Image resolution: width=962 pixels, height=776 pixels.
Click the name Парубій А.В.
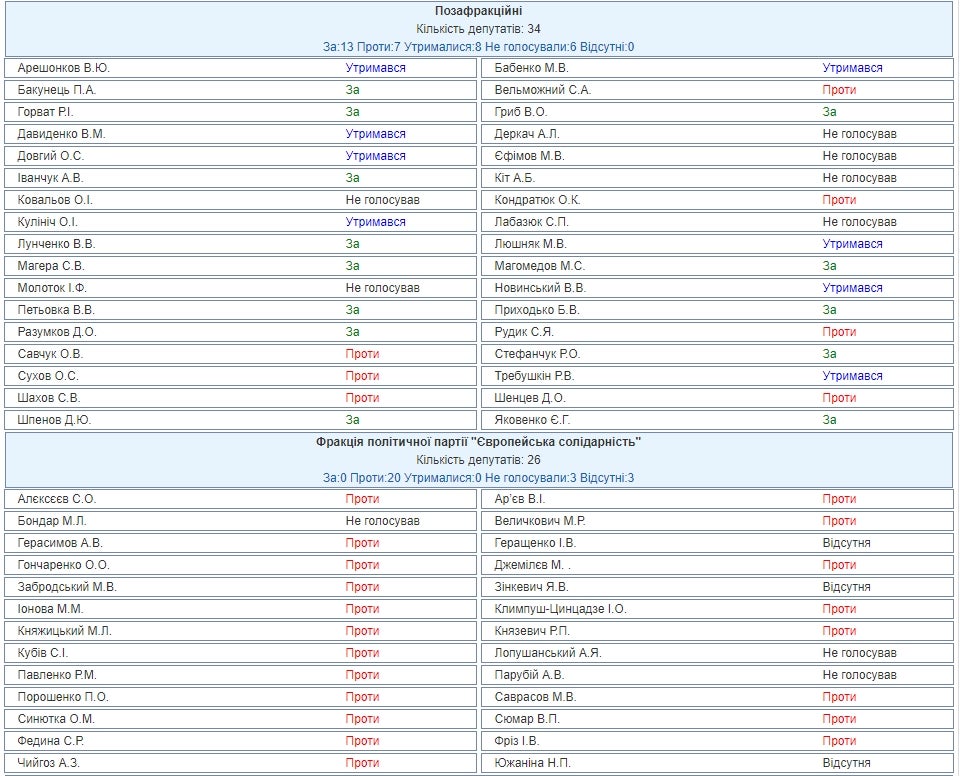point(529,675)
